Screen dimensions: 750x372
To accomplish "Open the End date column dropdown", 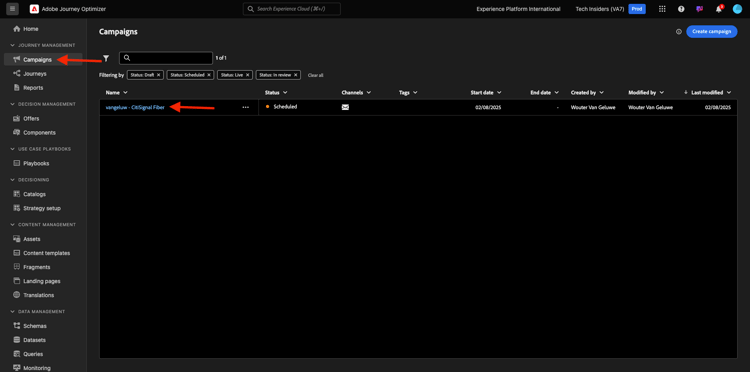I will 556,92.
